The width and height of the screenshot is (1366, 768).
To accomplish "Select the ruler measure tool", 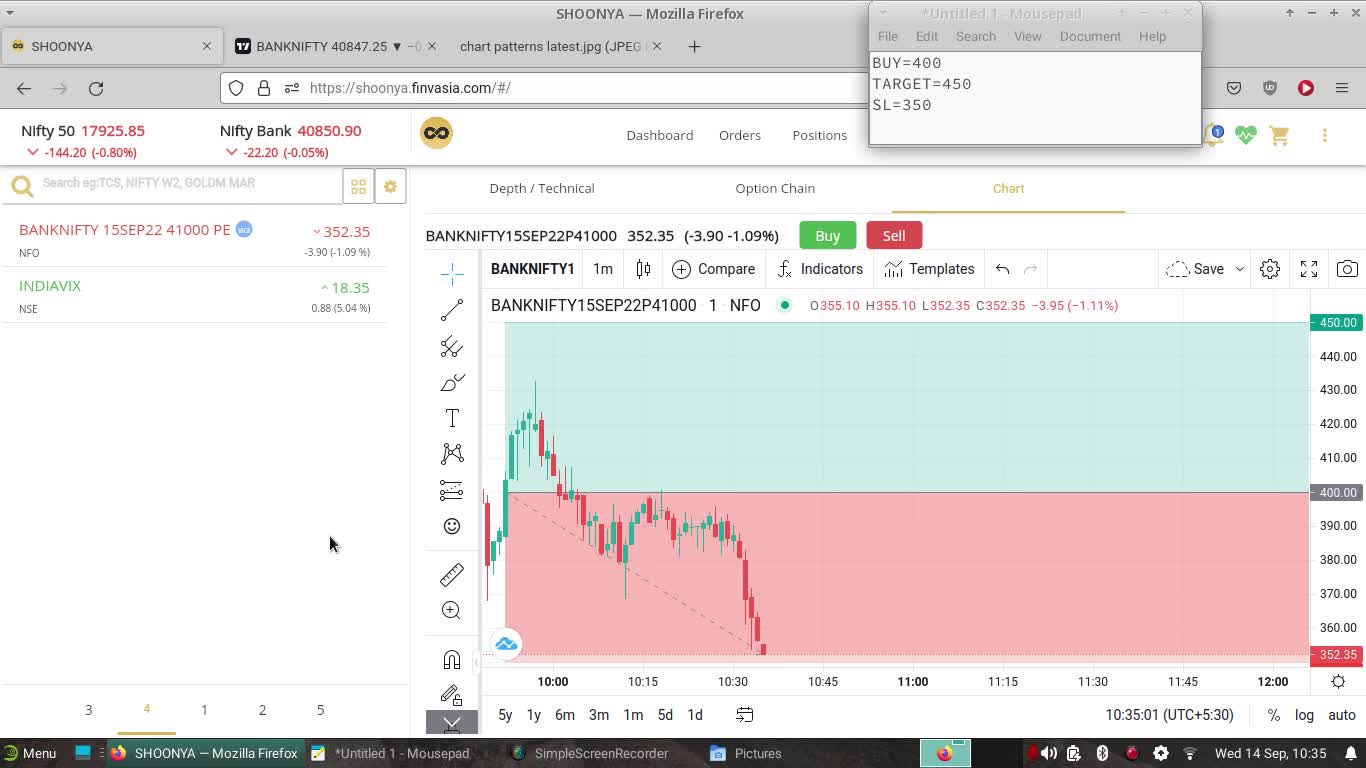I will (452, 574).
